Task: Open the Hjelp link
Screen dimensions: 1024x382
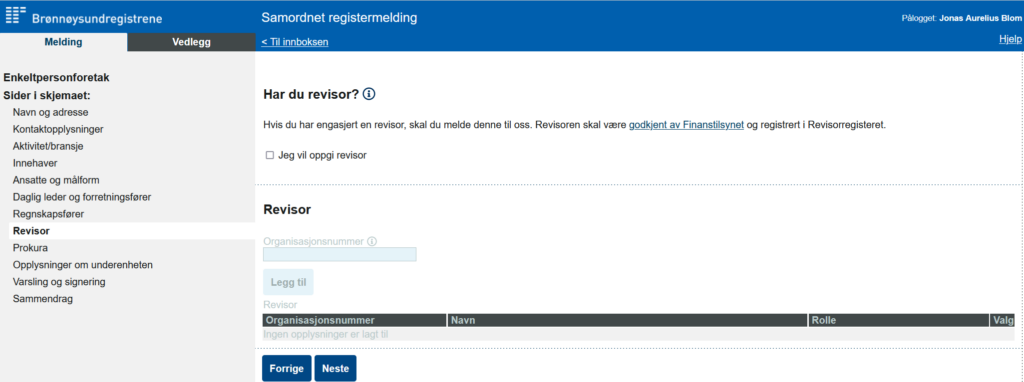Action: (x=1010, y=39)
